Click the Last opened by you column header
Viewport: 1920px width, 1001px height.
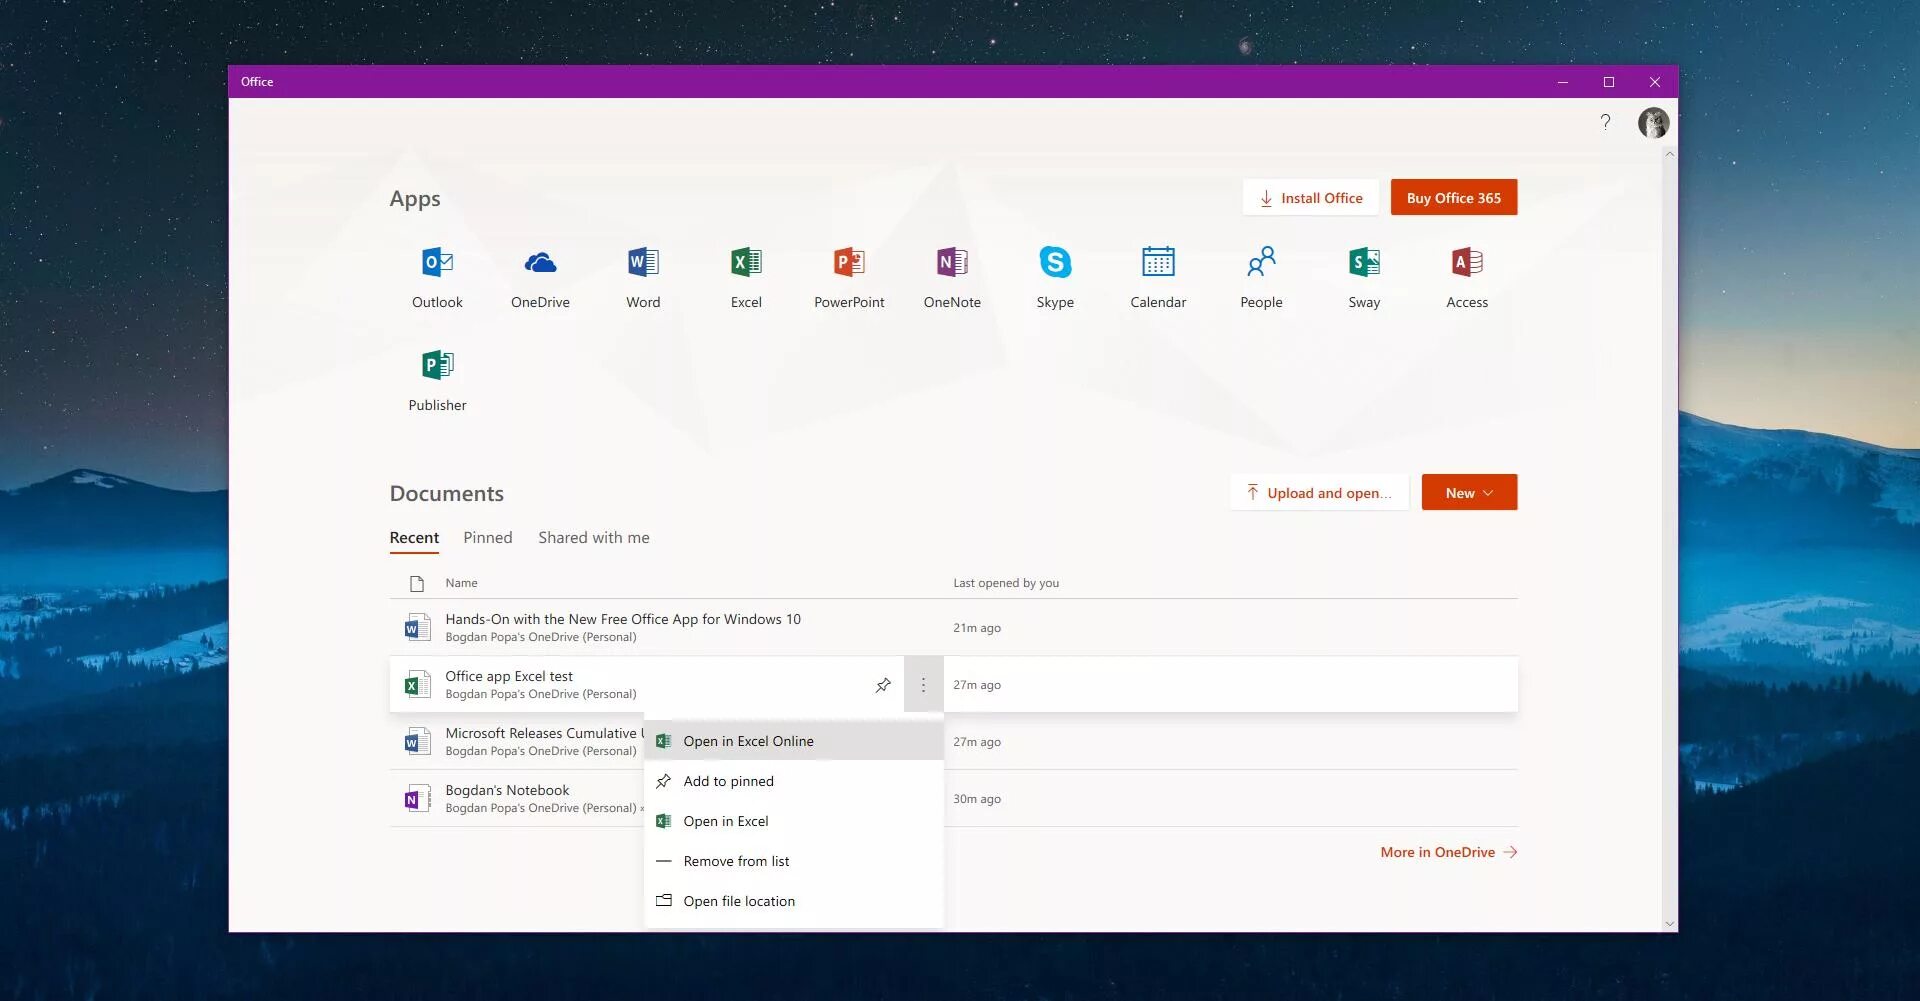[x=1006, y=583]
